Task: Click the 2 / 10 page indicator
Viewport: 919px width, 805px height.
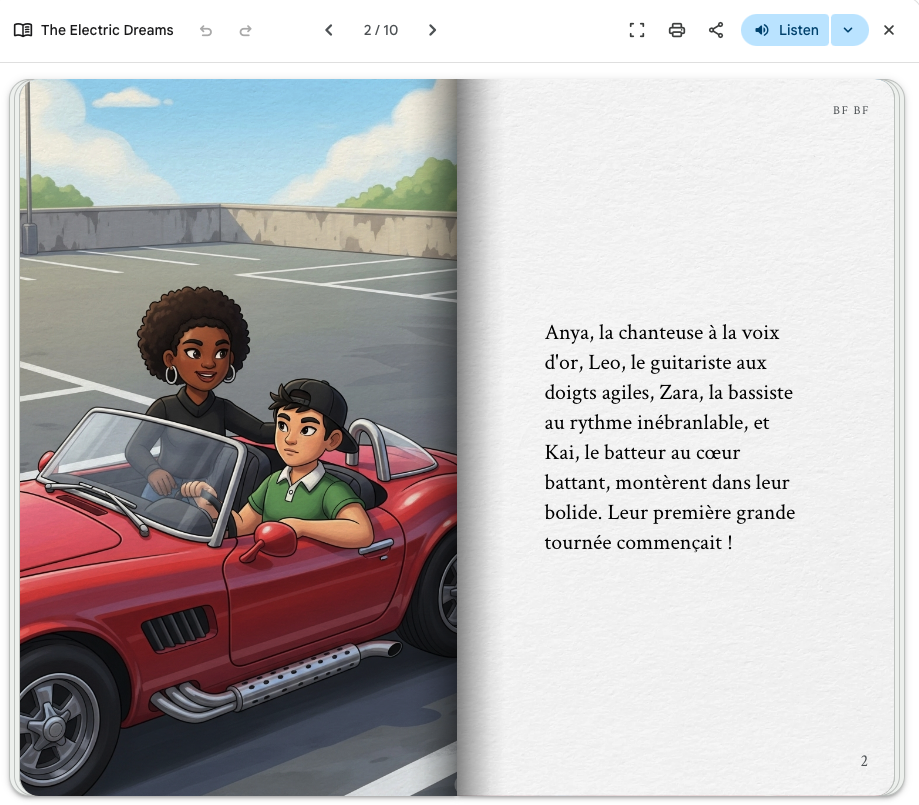Action: [x=380, y=30]
